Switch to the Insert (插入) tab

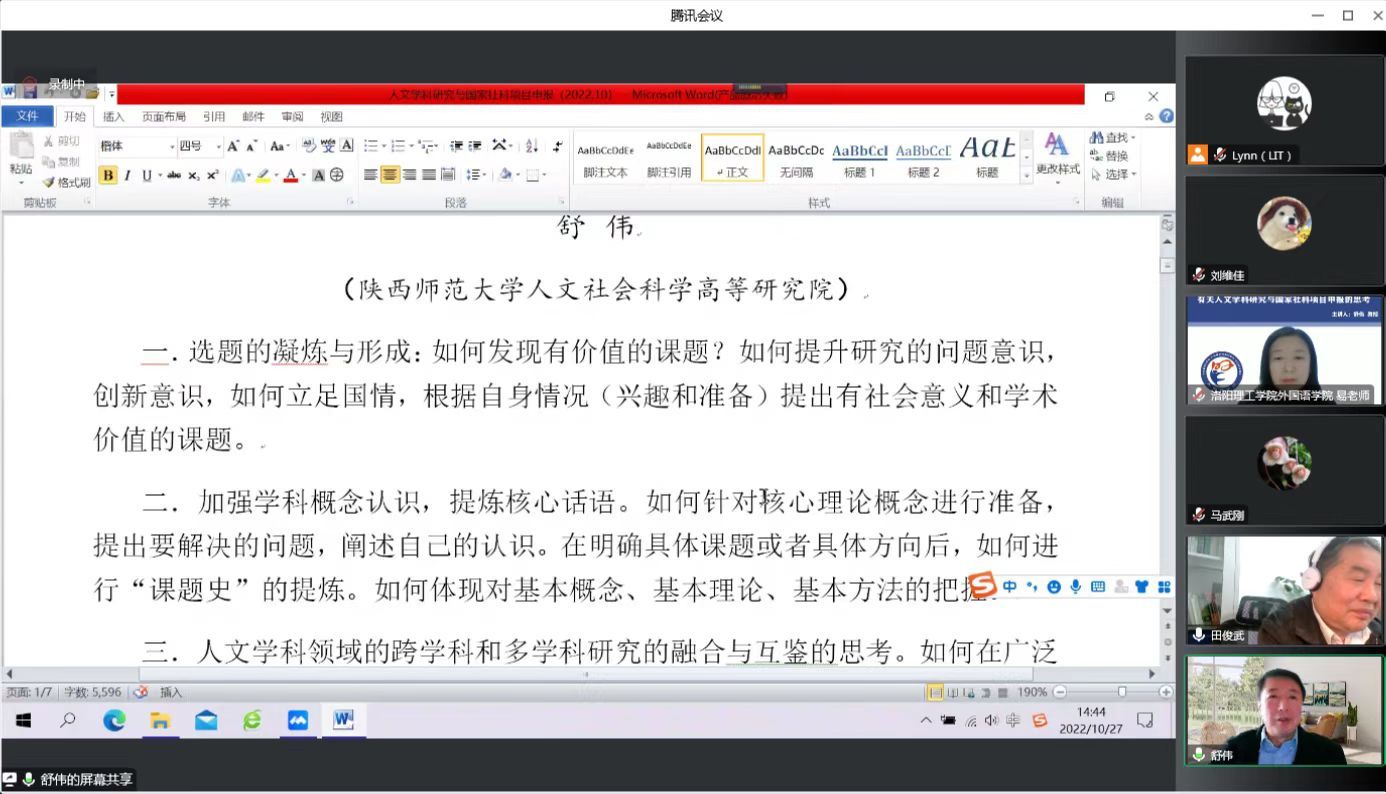click(x=114, y=117)
